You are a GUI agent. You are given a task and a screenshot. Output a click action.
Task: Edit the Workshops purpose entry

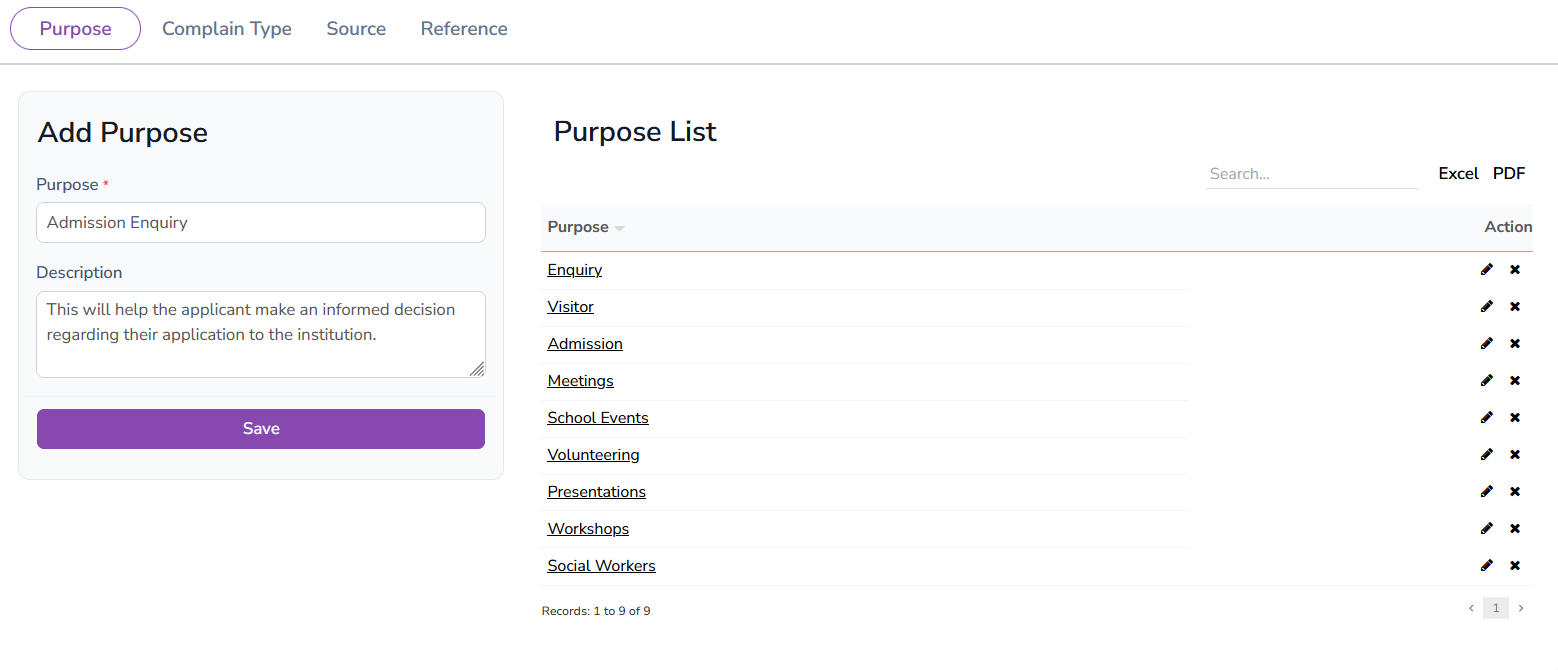point(1487,528)
